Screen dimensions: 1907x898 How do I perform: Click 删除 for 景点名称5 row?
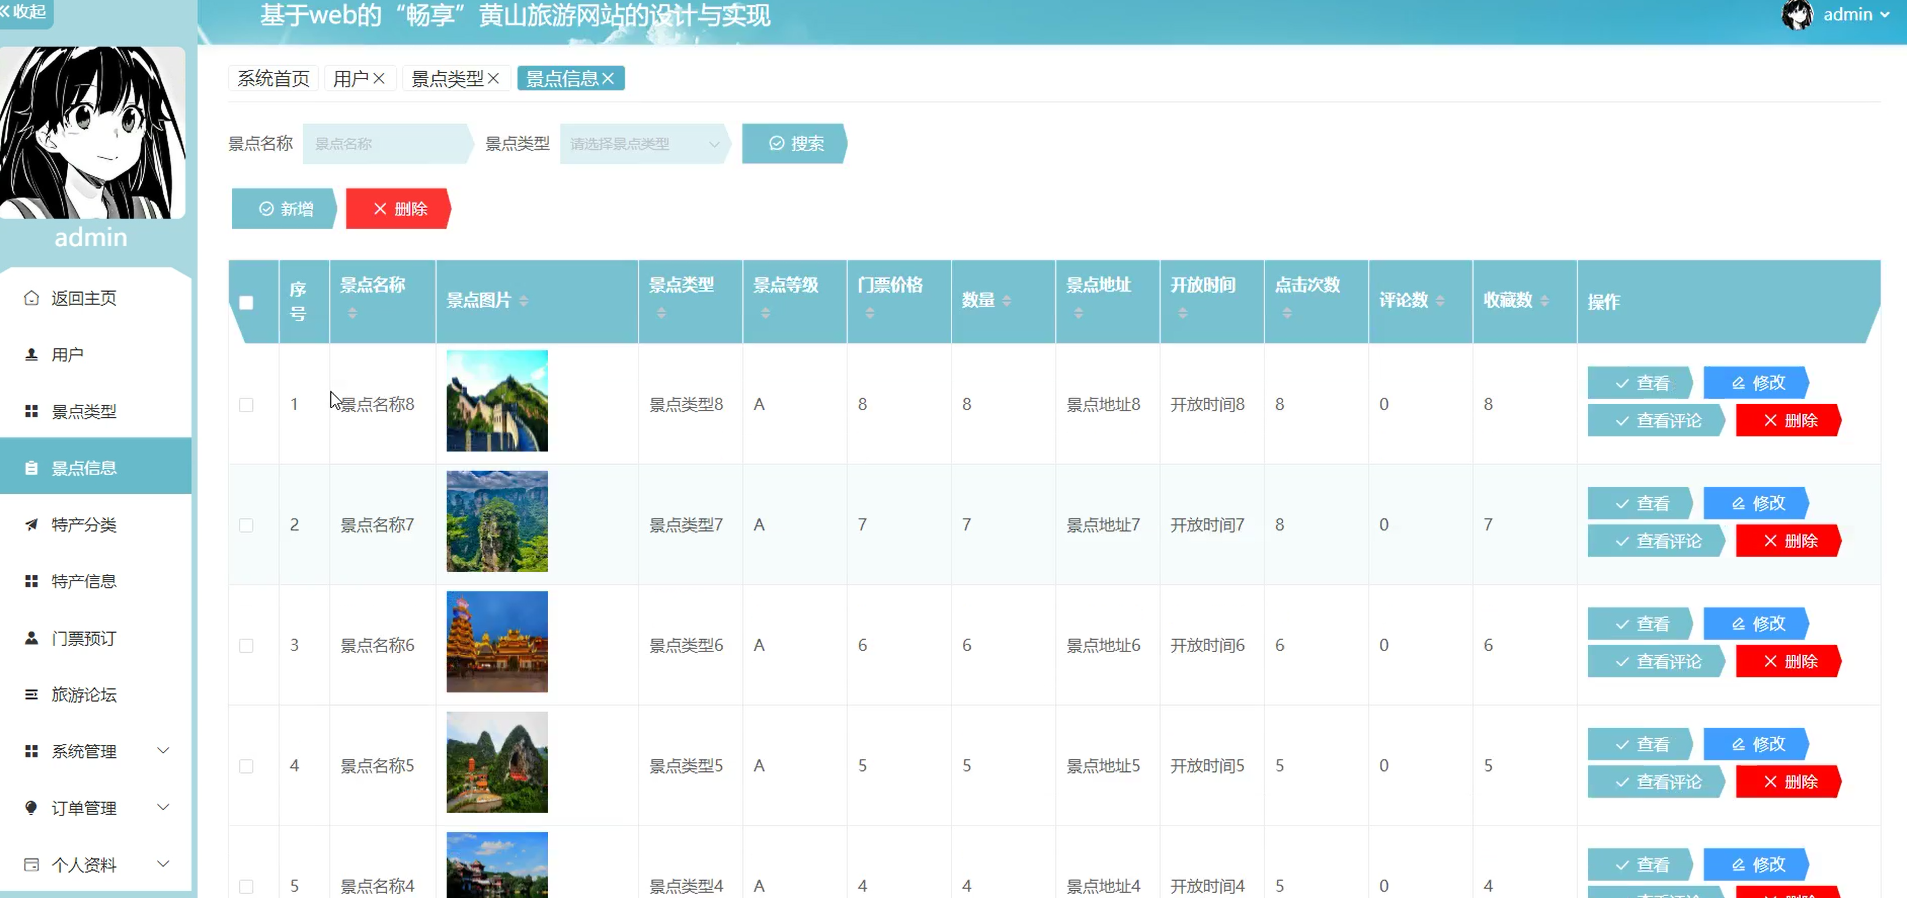click(1789, 782)
